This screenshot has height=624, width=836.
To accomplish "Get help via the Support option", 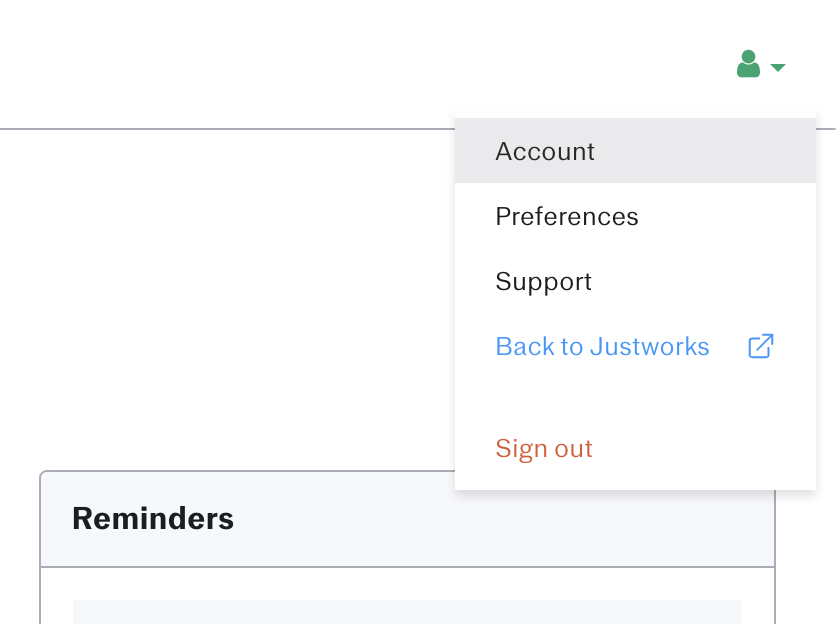I will (x=543, y=281).
